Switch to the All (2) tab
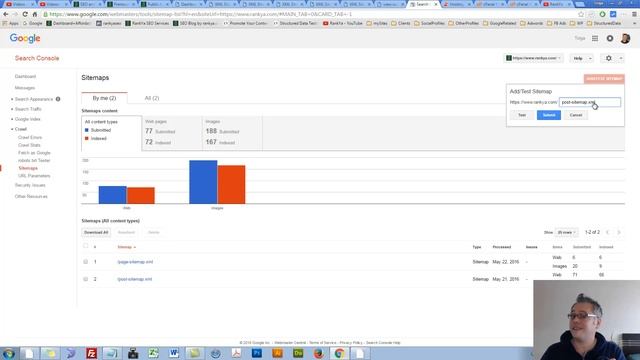The height and width of the screenshot is (360, 640). (152, 98)
